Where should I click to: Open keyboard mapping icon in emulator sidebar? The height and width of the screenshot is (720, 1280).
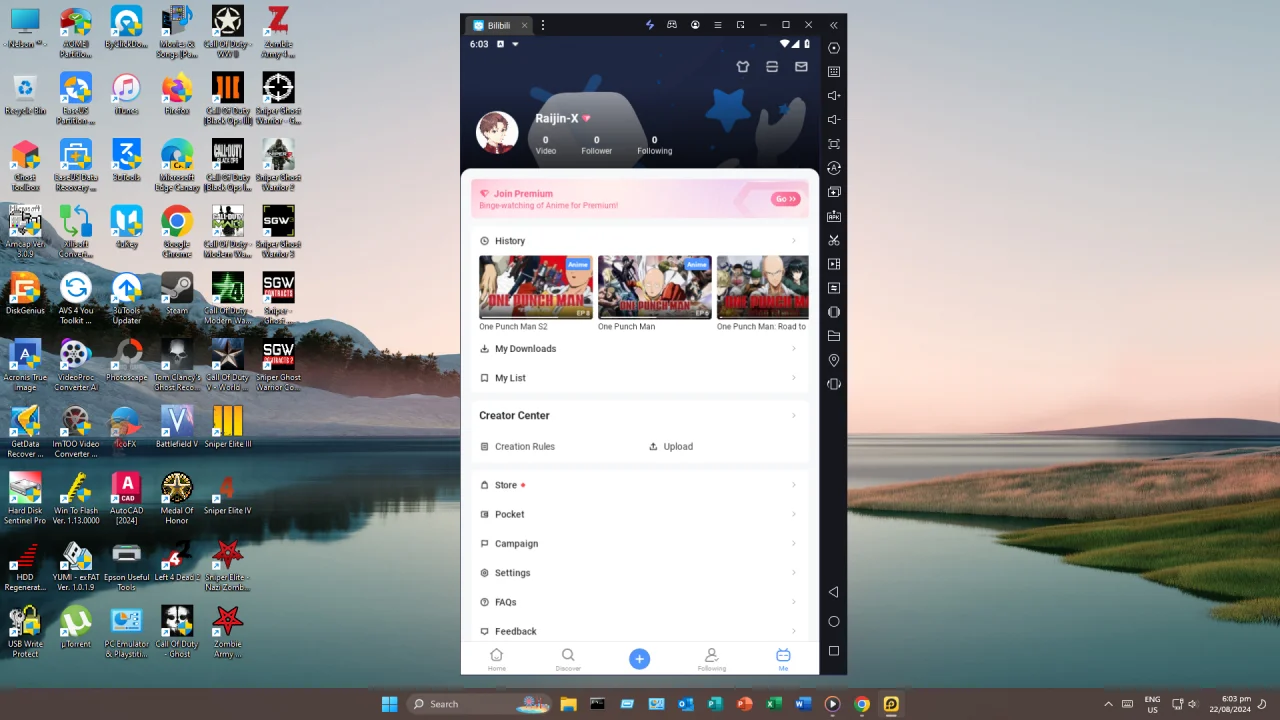click(834, 72)
